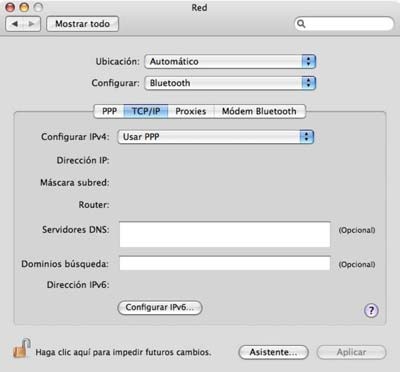The width and height of the screenshot is (400, 372).
Task: Click the Dominios búsqueda text field
Action: point(225,263)
